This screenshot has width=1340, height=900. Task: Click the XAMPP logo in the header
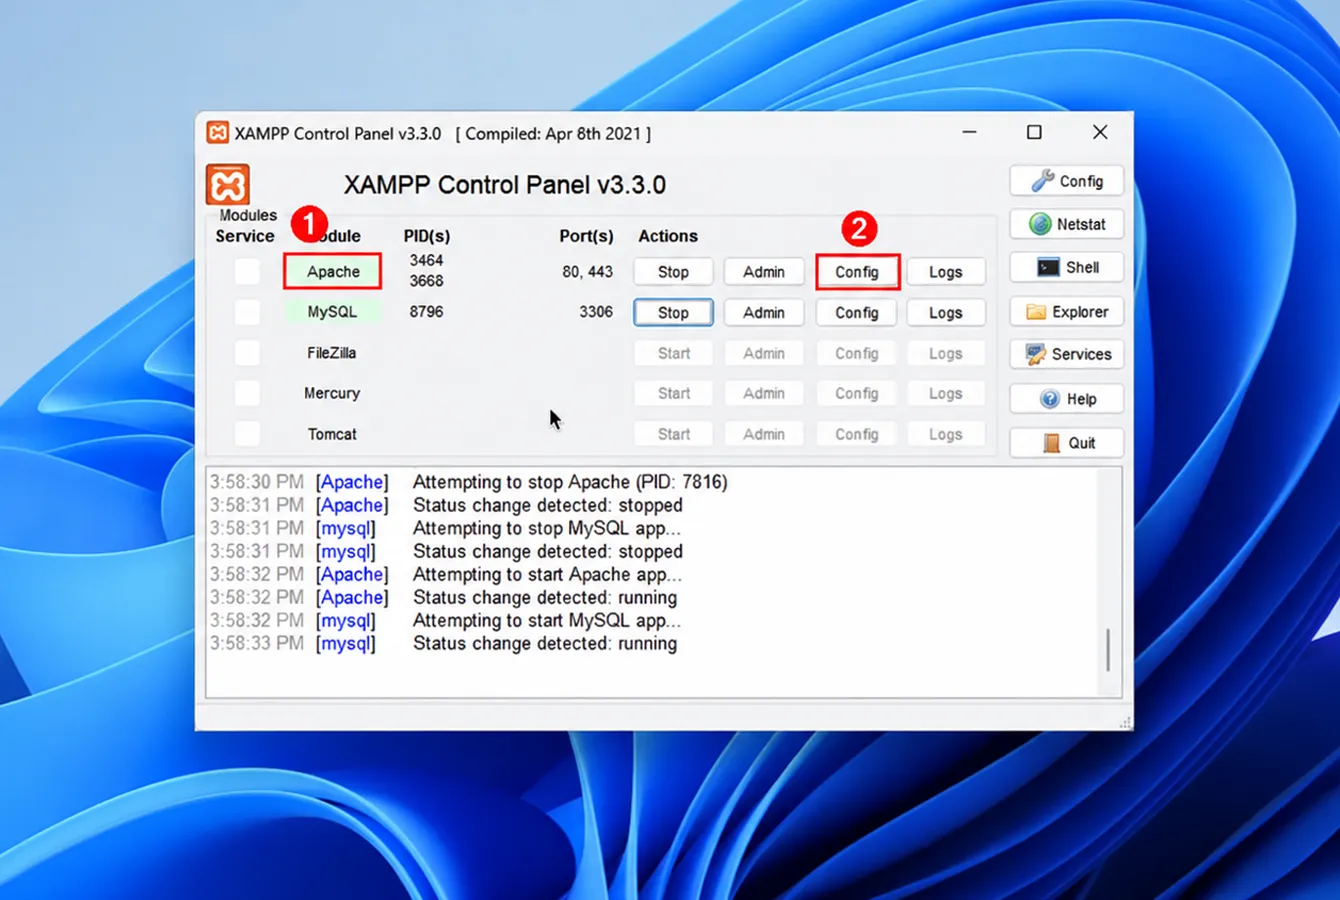pos(228,185)
